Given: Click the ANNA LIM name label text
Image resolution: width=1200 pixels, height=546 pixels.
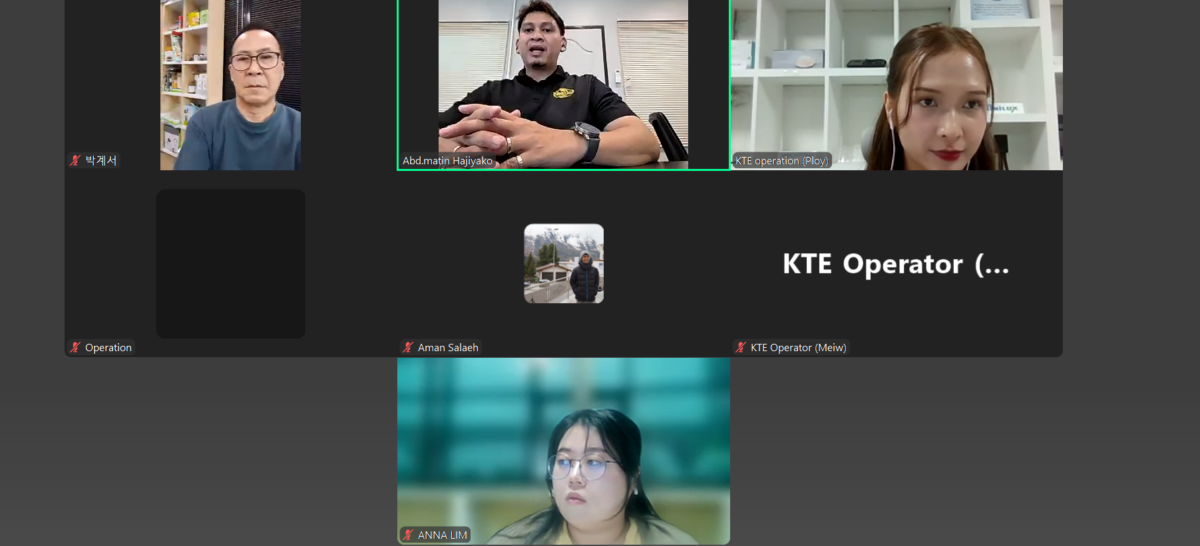Looking at the screenshot, I should (443, 535).
